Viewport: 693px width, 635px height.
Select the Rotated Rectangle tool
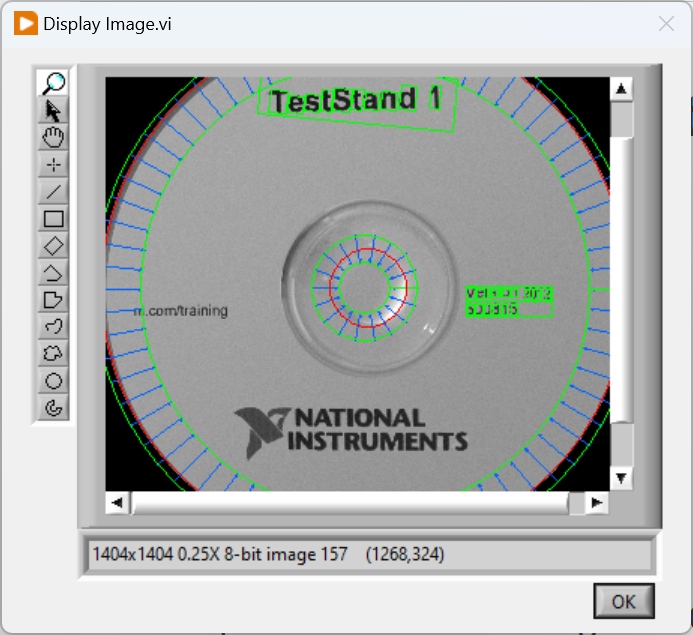pyautogui.click(x=53, y=246)
